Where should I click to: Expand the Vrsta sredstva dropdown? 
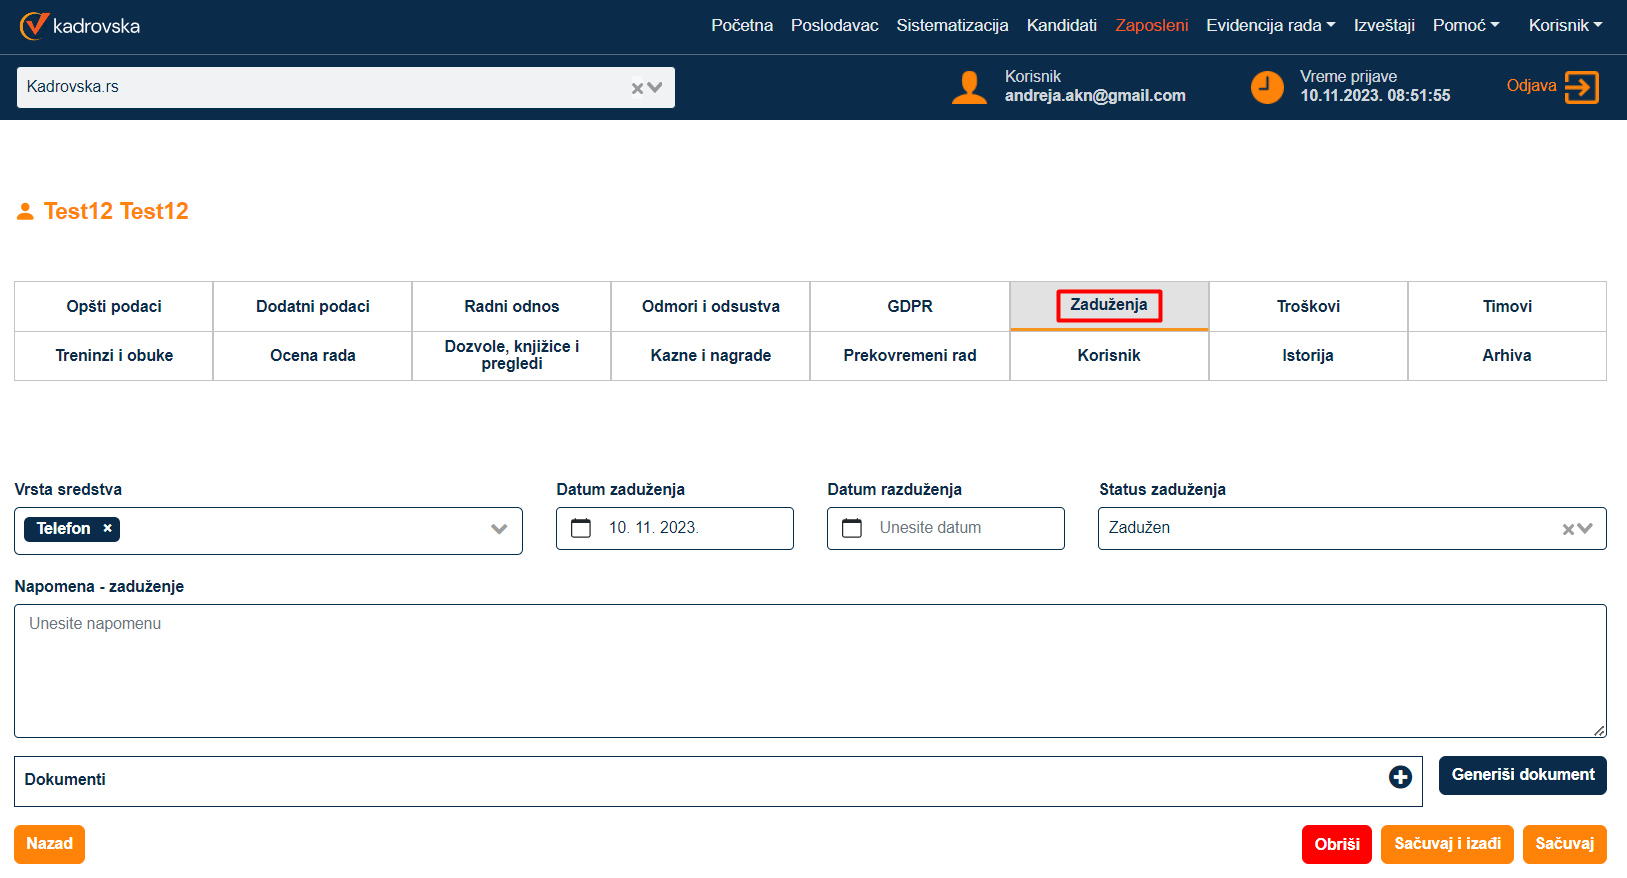pyautogui.click(x=499, y=529)
